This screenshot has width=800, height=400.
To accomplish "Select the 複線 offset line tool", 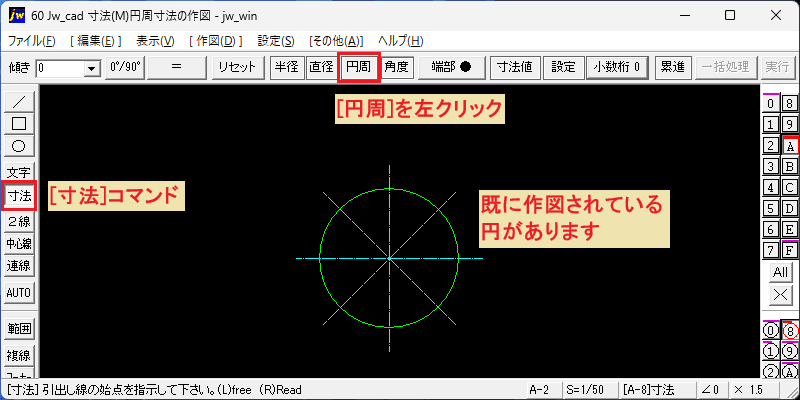I will click(x=19, y=356).
